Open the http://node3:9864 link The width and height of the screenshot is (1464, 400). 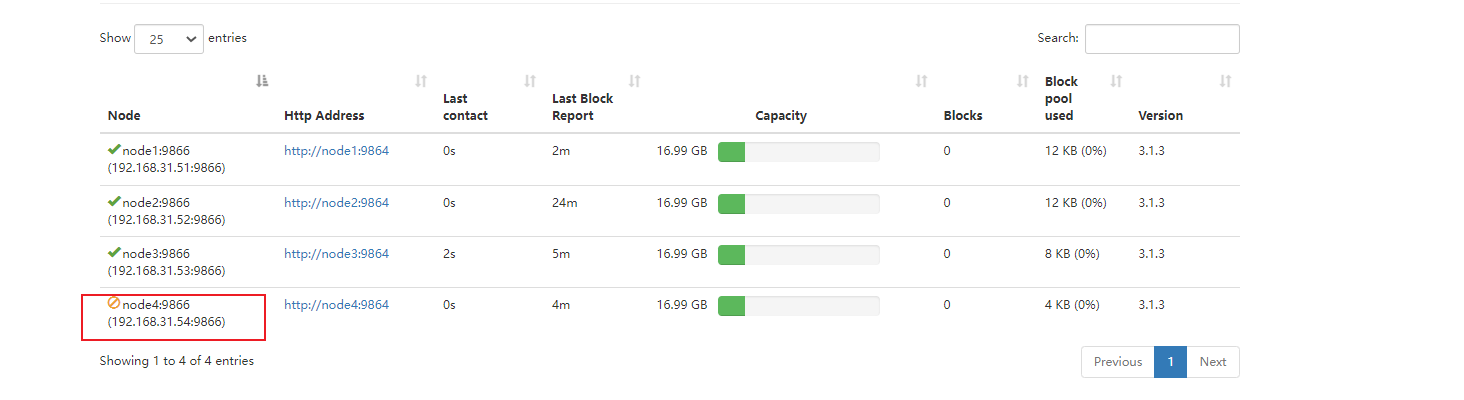[336, 254]
